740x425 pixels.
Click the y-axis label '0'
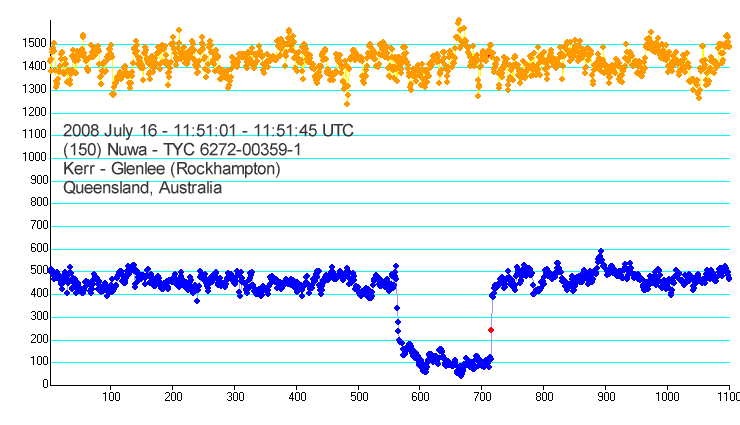pos(45,384)
